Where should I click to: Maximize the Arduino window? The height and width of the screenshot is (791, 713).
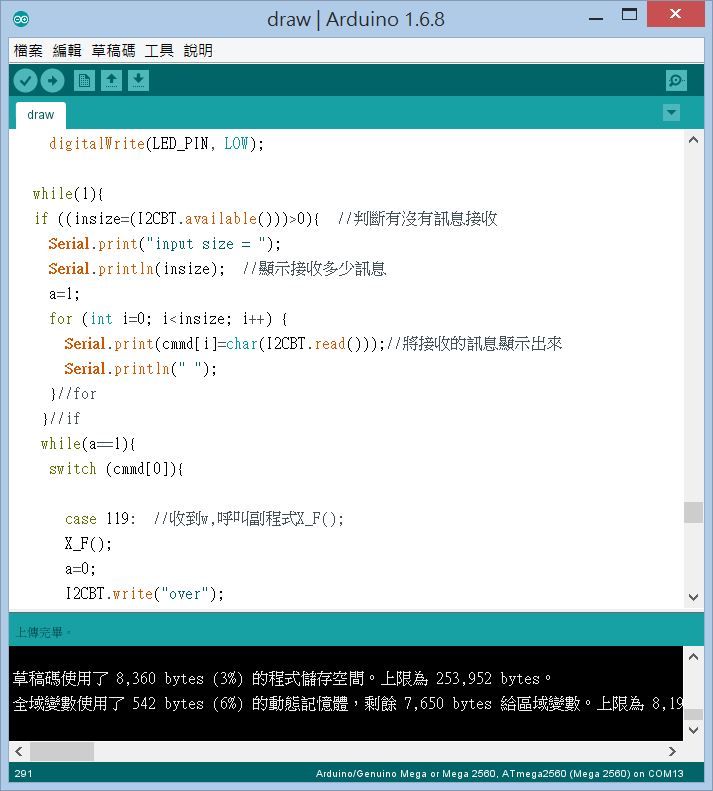click(x=629, y=15)
